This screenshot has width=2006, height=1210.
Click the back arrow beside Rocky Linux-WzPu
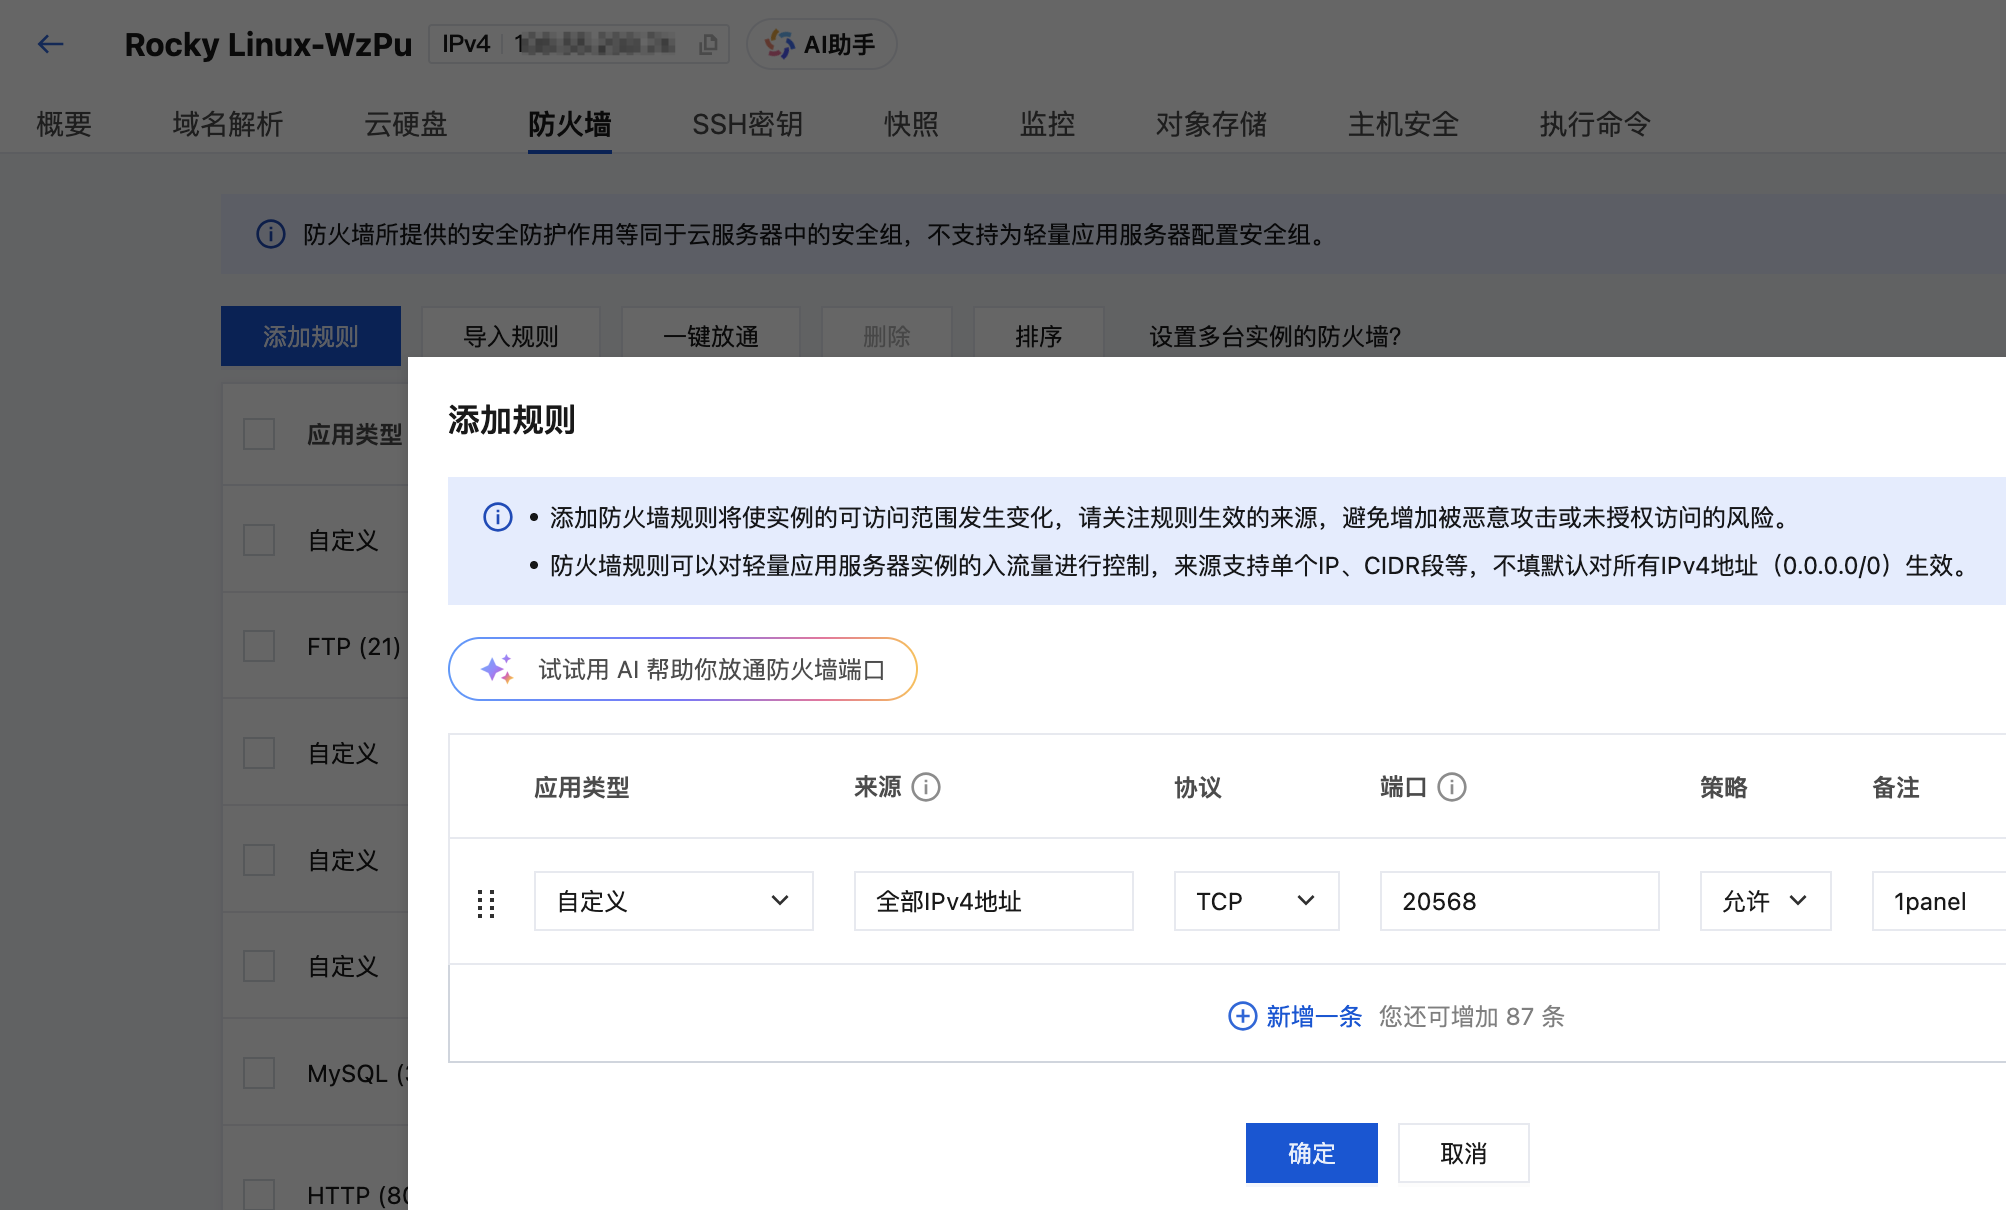point(50,45)
